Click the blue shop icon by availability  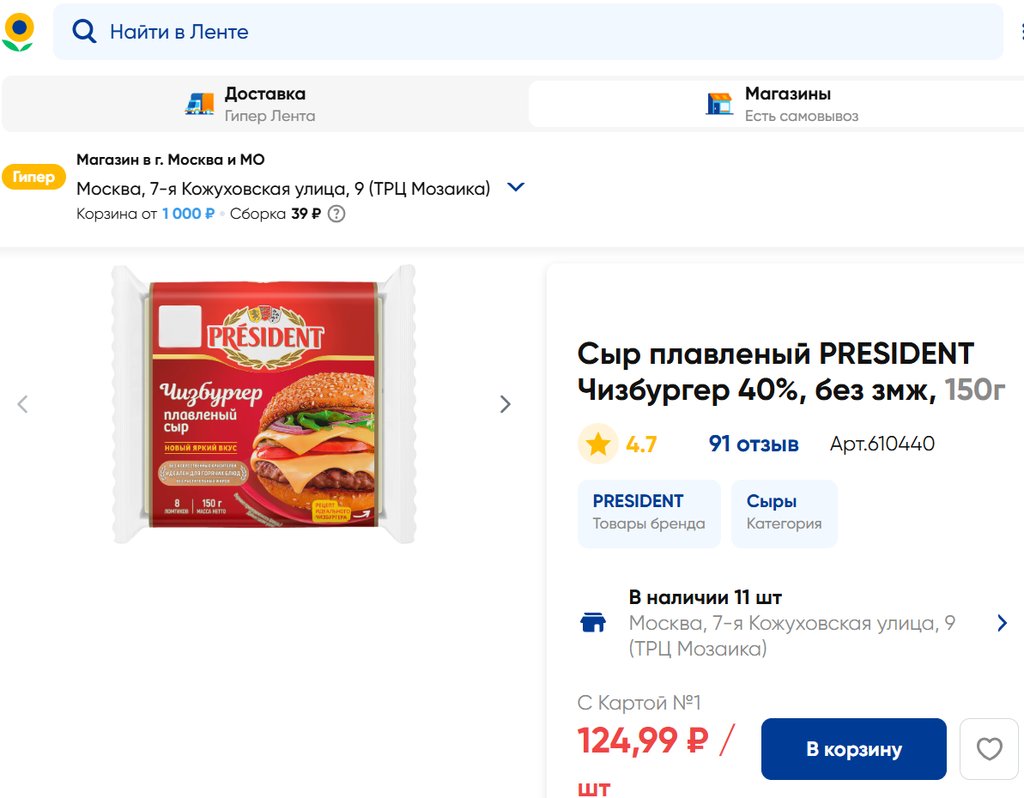[x=593, y=623]
